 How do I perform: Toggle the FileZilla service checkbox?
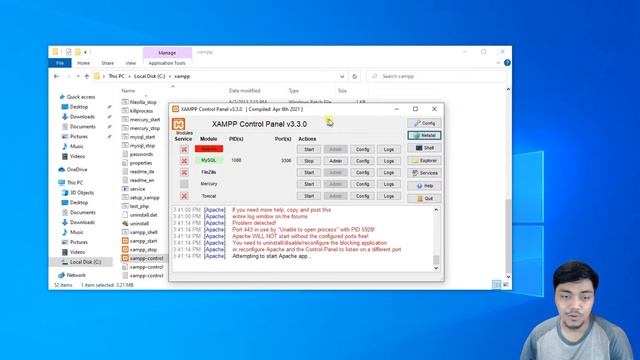click(184, 172)
